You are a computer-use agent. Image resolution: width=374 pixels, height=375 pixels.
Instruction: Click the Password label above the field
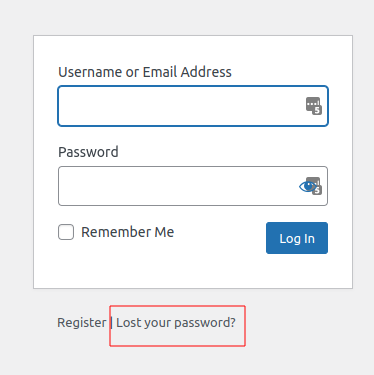click(x=88, y=152)
